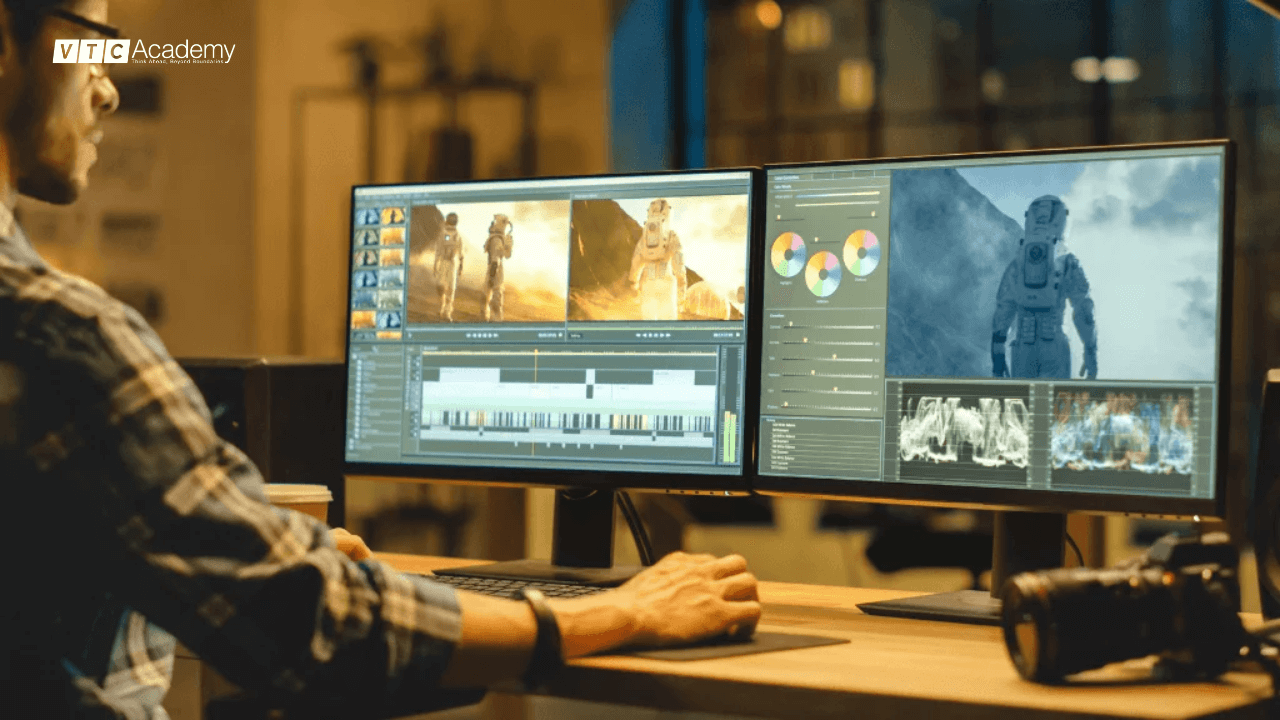This screenshot has height=720, width=1280.
Task: Click the snap icon at the timeline's top-left
Action: pos(412,349)
